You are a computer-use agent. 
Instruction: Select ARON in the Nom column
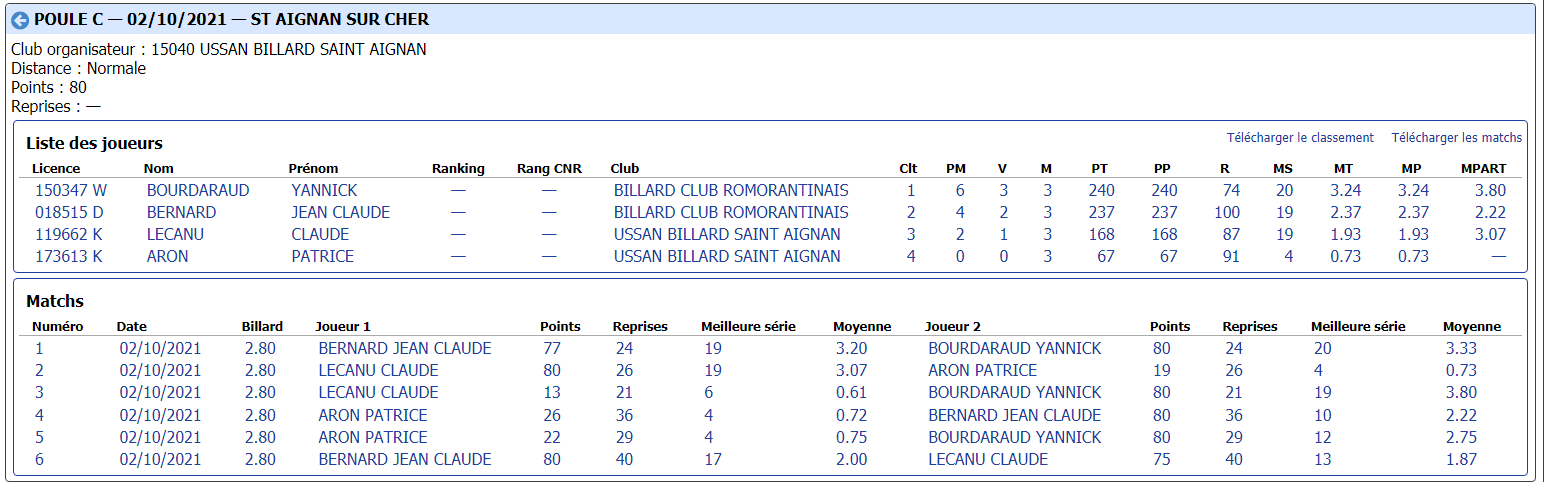point(168,256)
